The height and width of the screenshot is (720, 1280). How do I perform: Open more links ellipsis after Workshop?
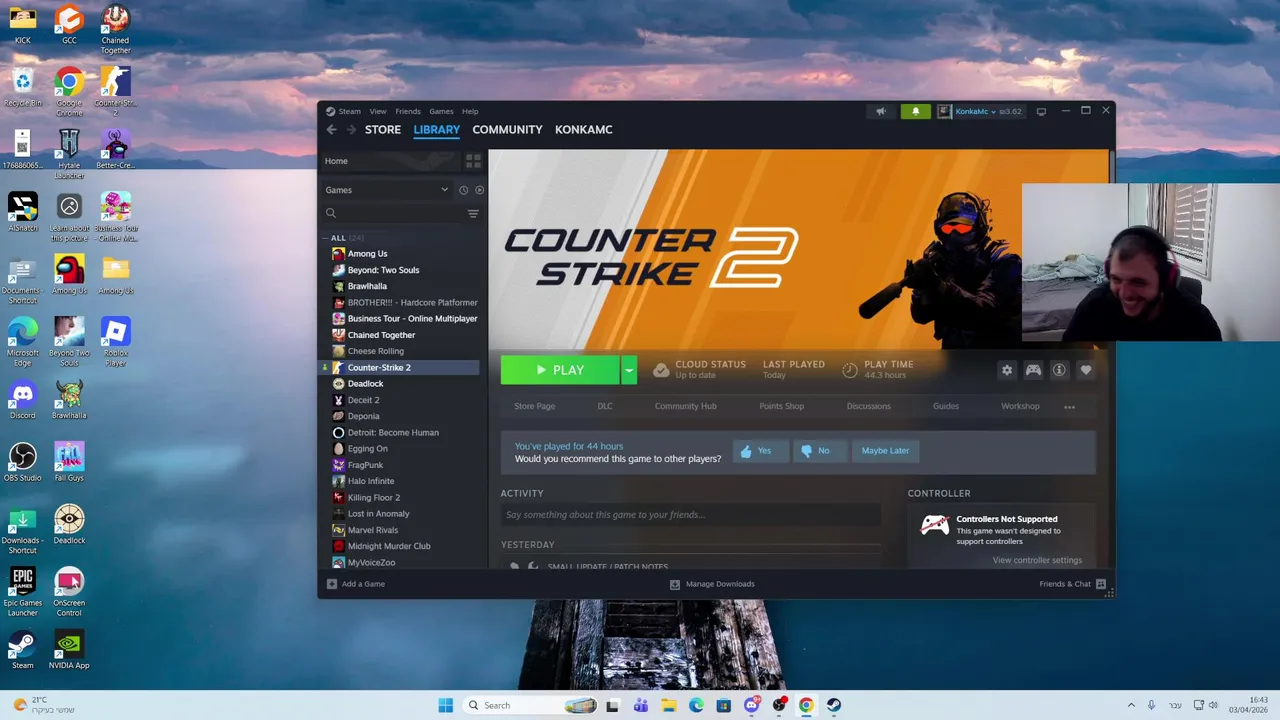pyautogui.click(x=1069, y=407)
